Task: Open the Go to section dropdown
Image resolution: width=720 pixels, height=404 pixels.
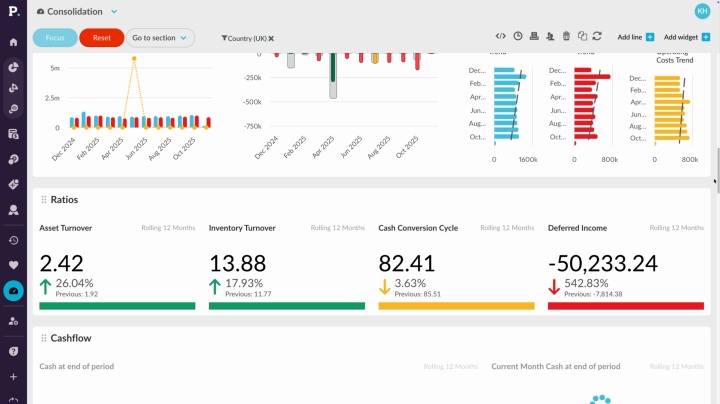Action: pyautogui.click(x=159, y=38)
